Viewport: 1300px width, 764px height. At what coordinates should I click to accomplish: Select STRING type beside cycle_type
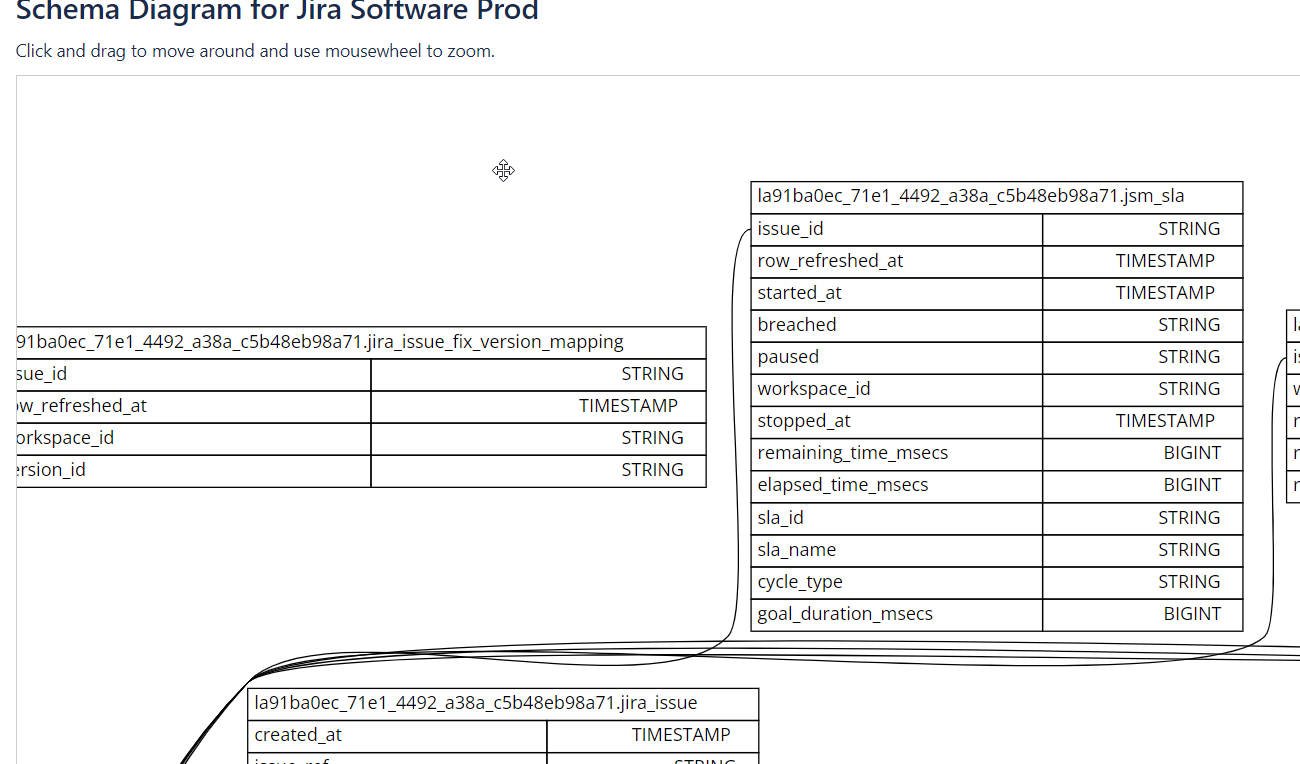pos(1189,582)
